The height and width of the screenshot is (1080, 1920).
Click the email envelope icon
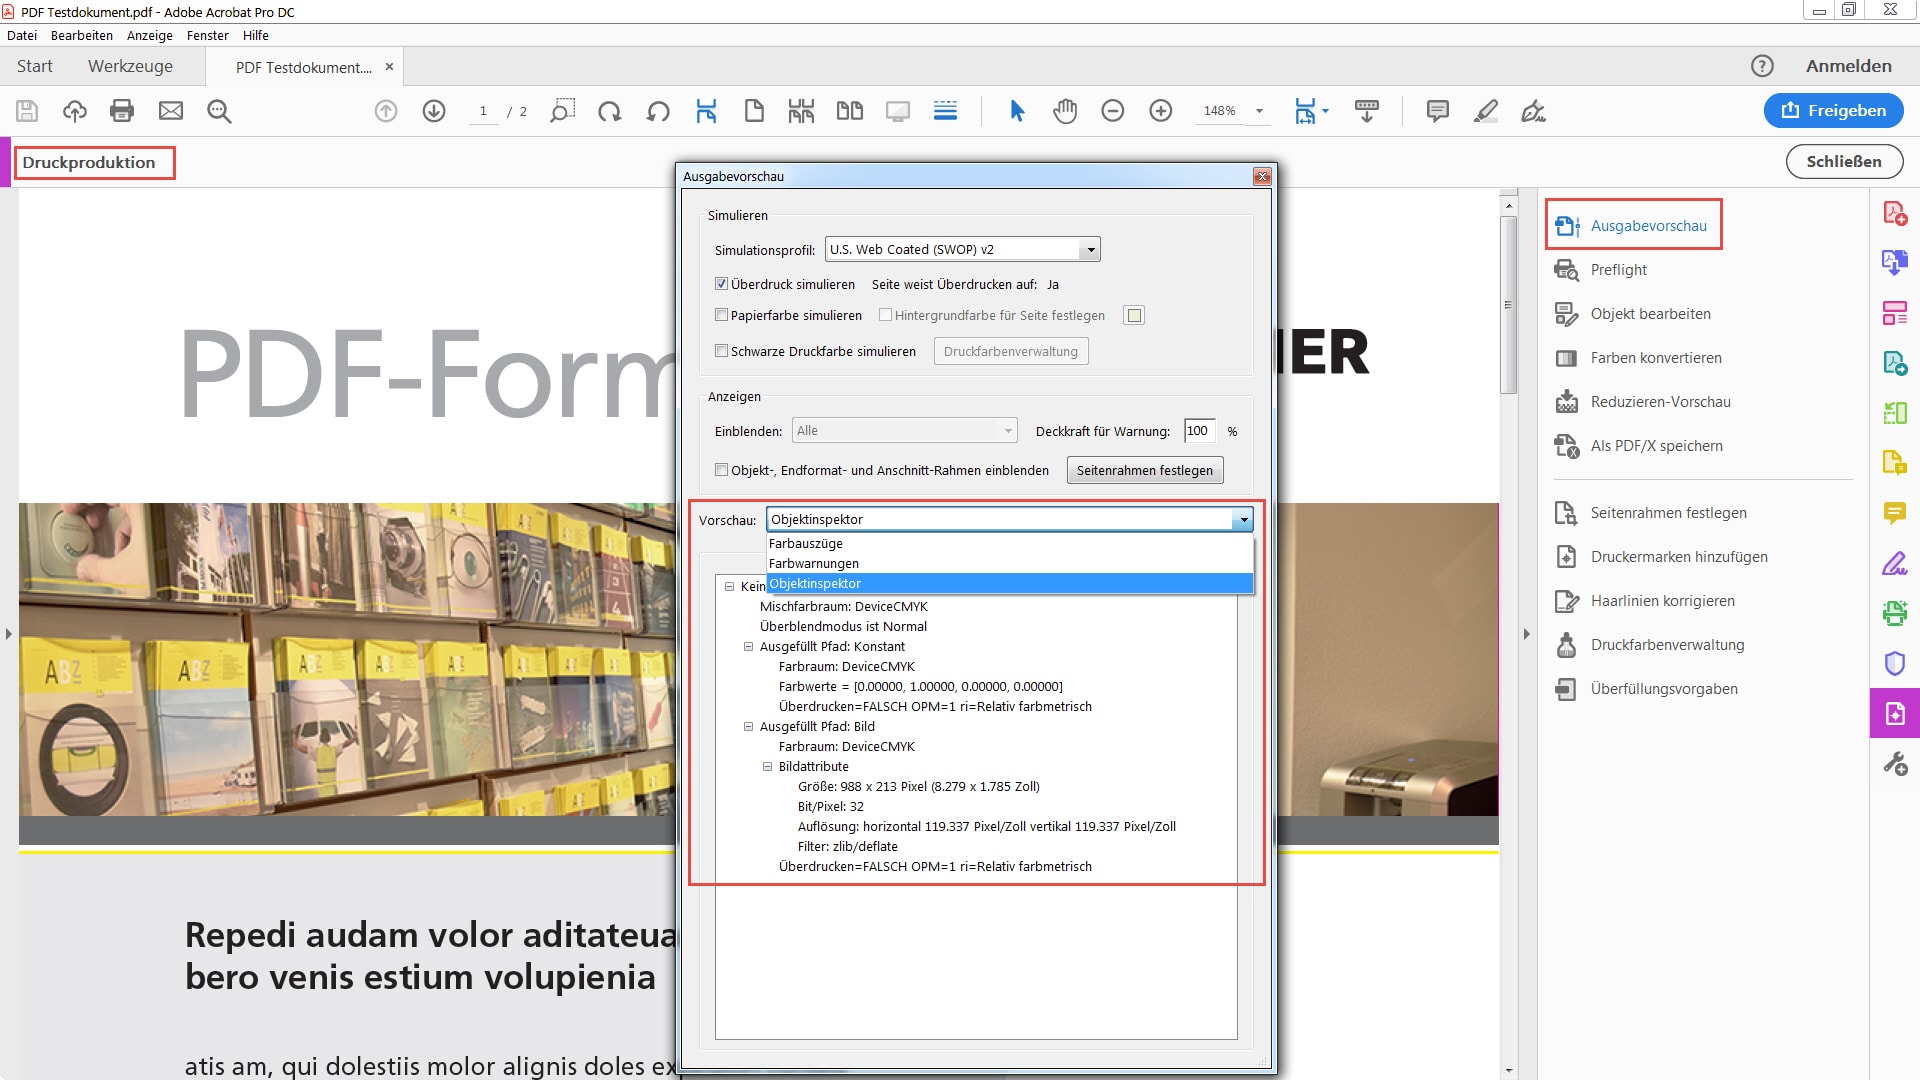point(171,111)
